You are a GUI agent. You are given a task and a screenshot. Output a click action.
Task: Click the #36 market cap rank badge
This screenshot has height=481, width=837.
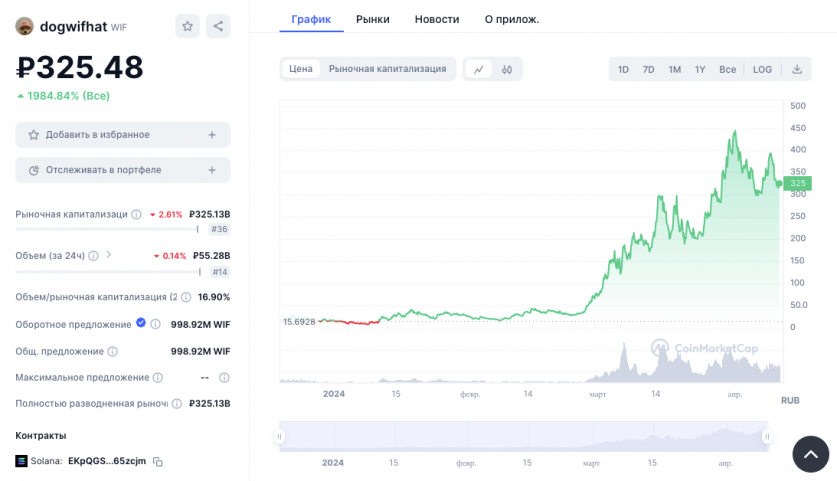(219, 229)
